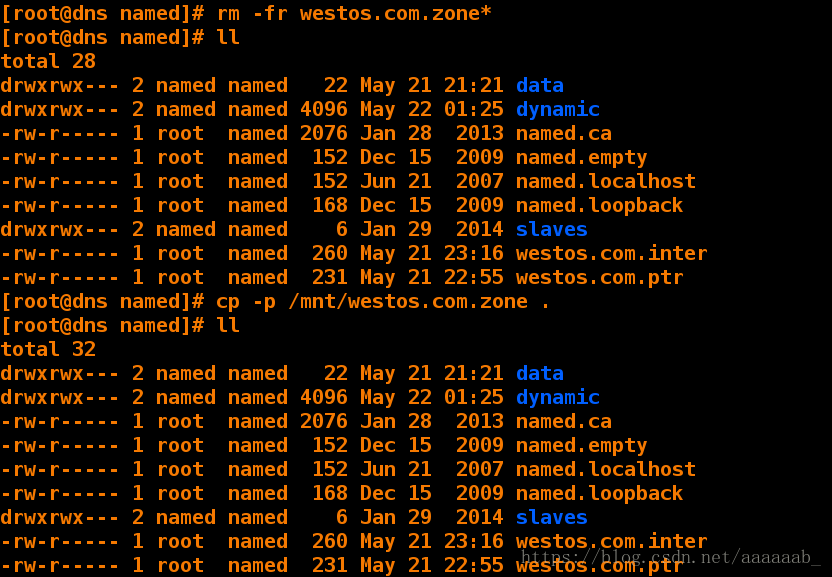Click size "260" in the total 28 listing
This screenshot has width=832, height=577.
coord(330,253)
